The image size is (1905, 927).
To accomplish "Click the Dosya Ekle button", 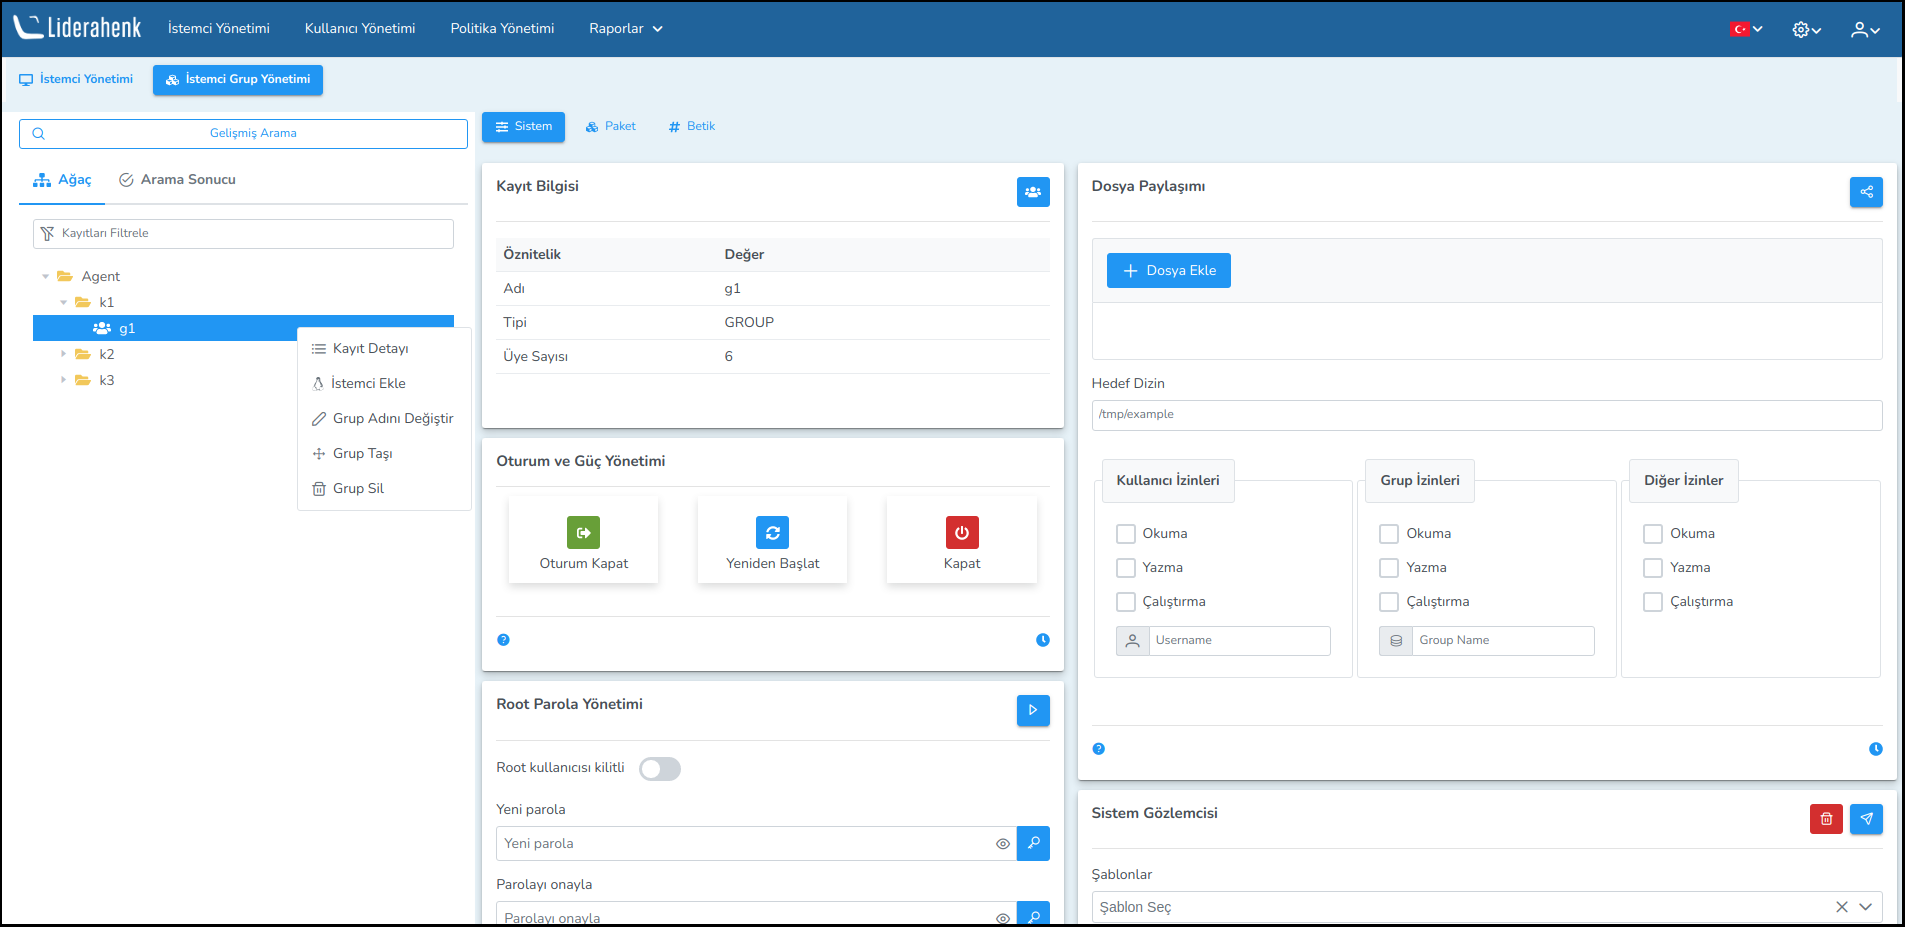I will (1168, 271).
